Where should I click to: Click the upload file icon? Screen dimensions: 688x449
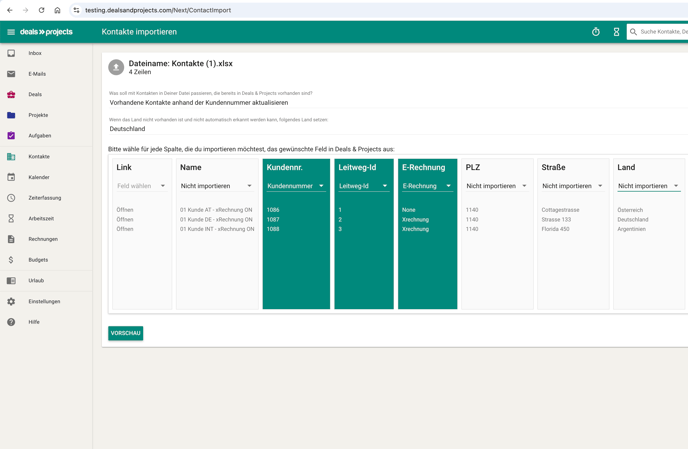coord(116,67)
